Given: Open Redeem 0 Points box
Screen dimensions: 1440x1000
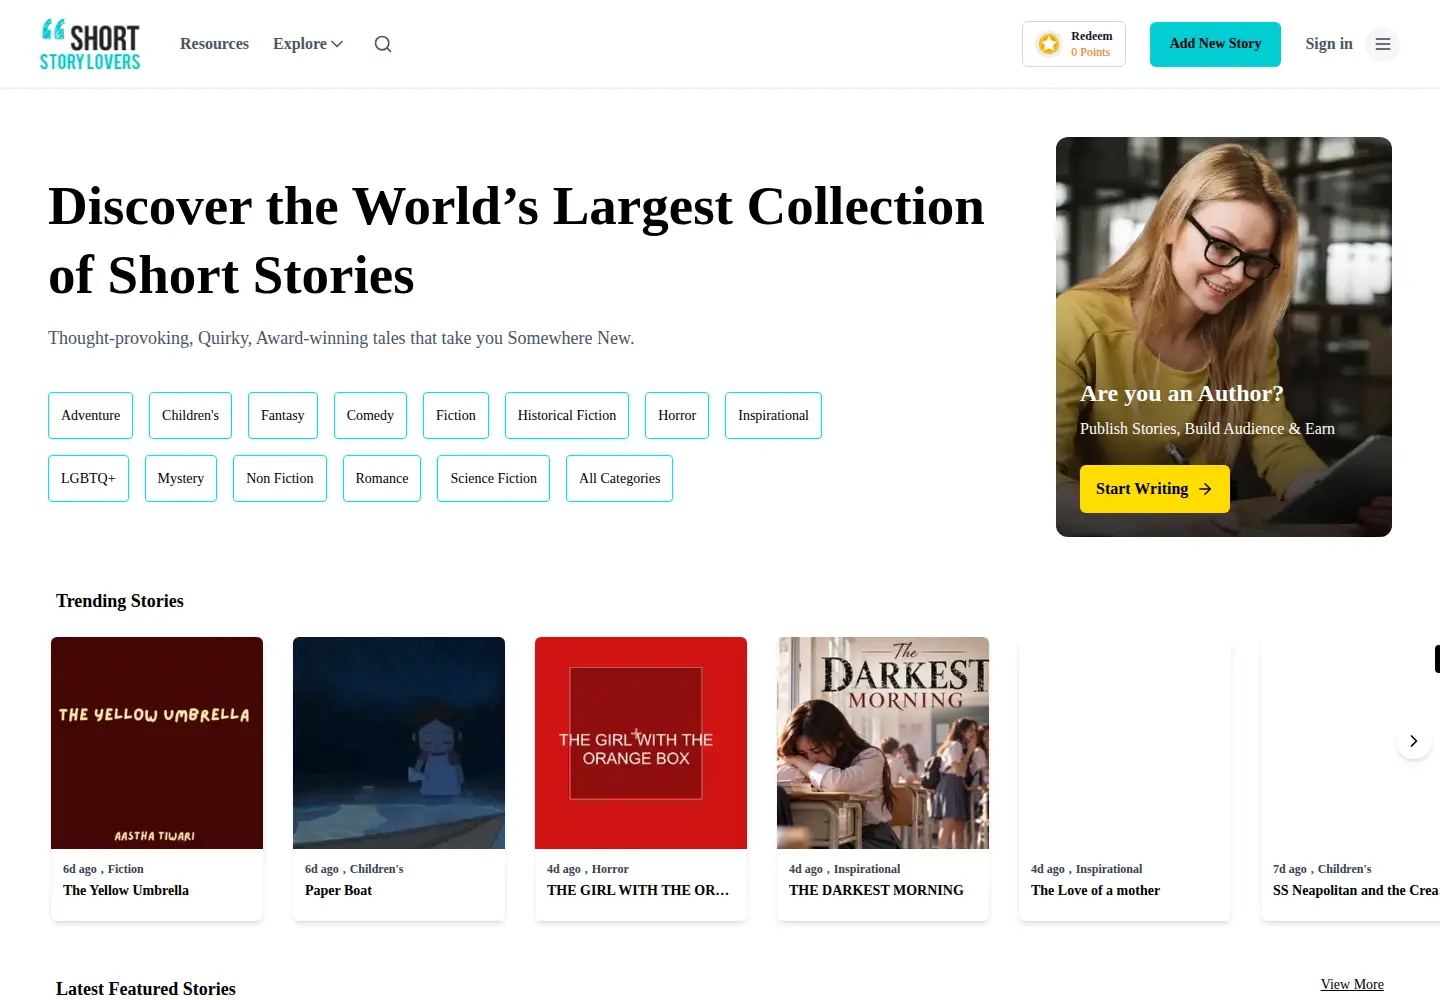Looking at the screenshot, I should pos(1074,44).
